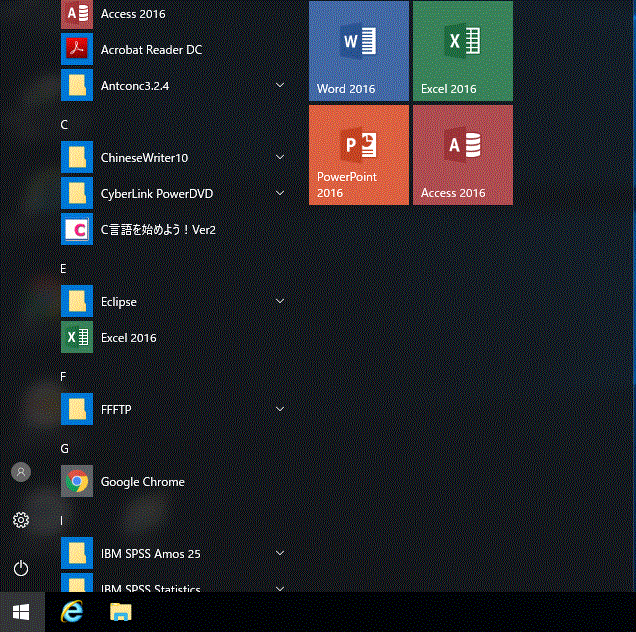Jump via the E letter header
The height and width of the screenshot is (632, 636).
point(63,269)
